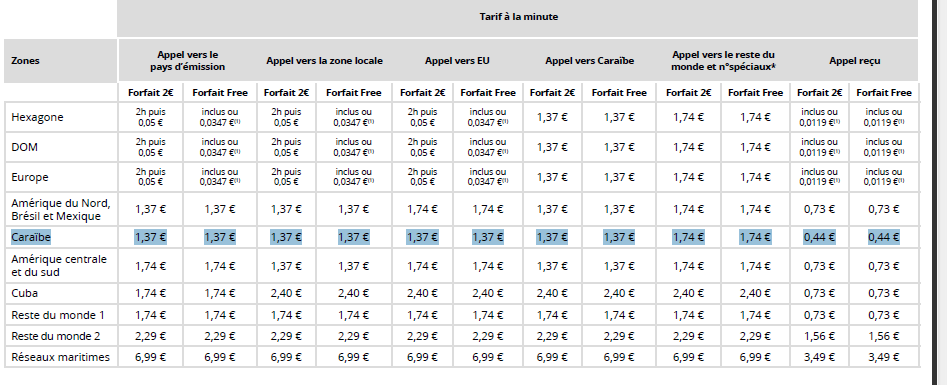Screen dimensions: 947x385
Task: Click Hexagone '1,37 €' Caraïbe Forfait 2€
Action: (552, 117)
